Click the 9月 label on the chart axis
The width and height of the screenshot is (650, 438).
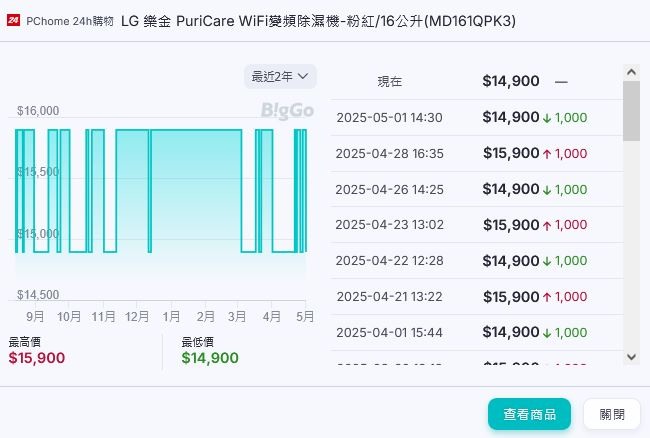tap(35, 317)
